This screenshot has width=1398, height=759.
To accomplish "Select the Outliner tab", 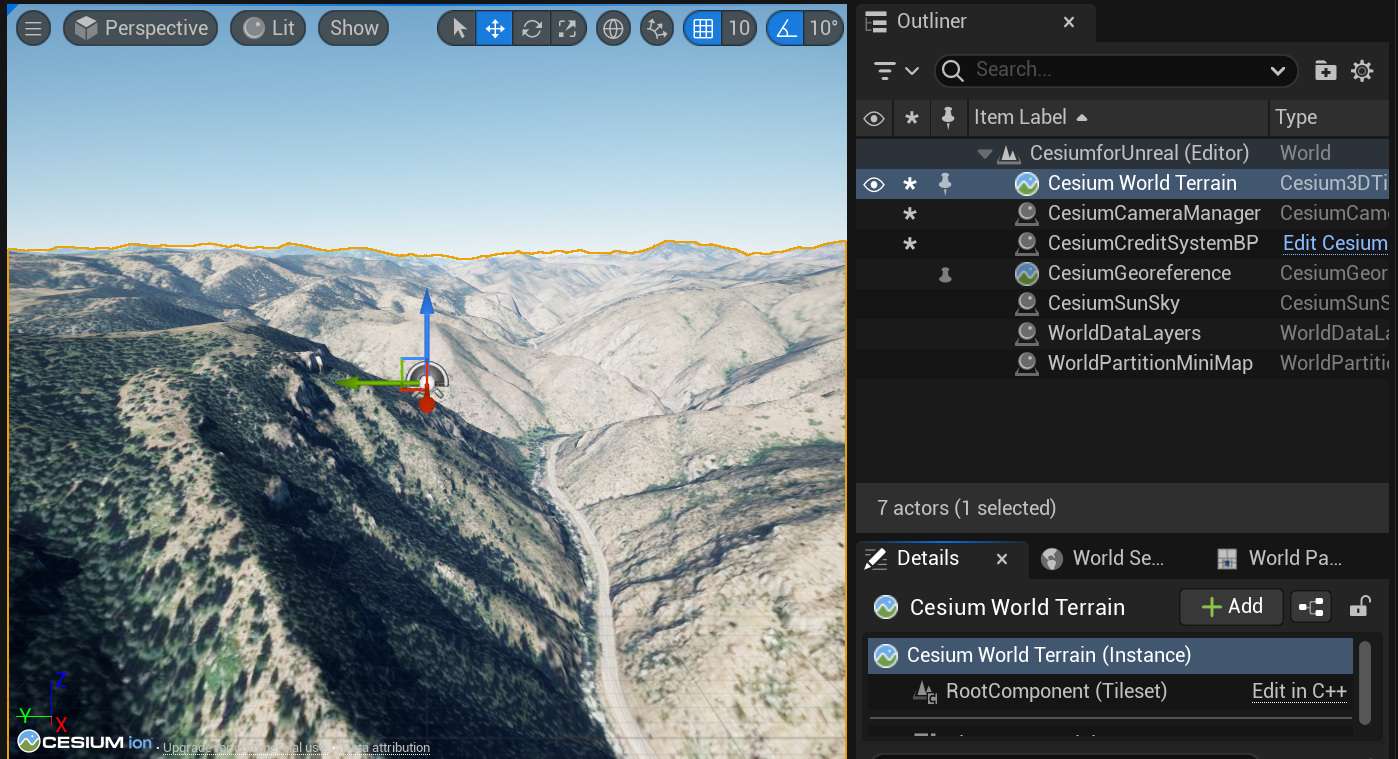I will point(930,21).
